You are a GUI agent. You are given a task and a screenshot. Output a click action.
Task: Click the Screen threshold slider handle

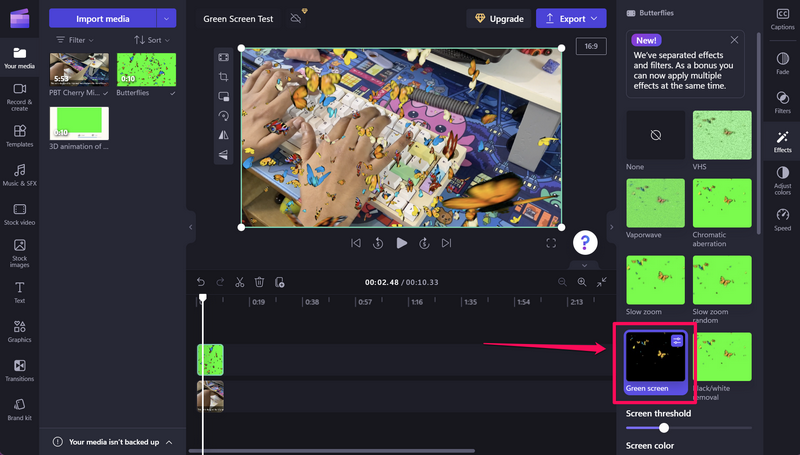coord(664,428)
